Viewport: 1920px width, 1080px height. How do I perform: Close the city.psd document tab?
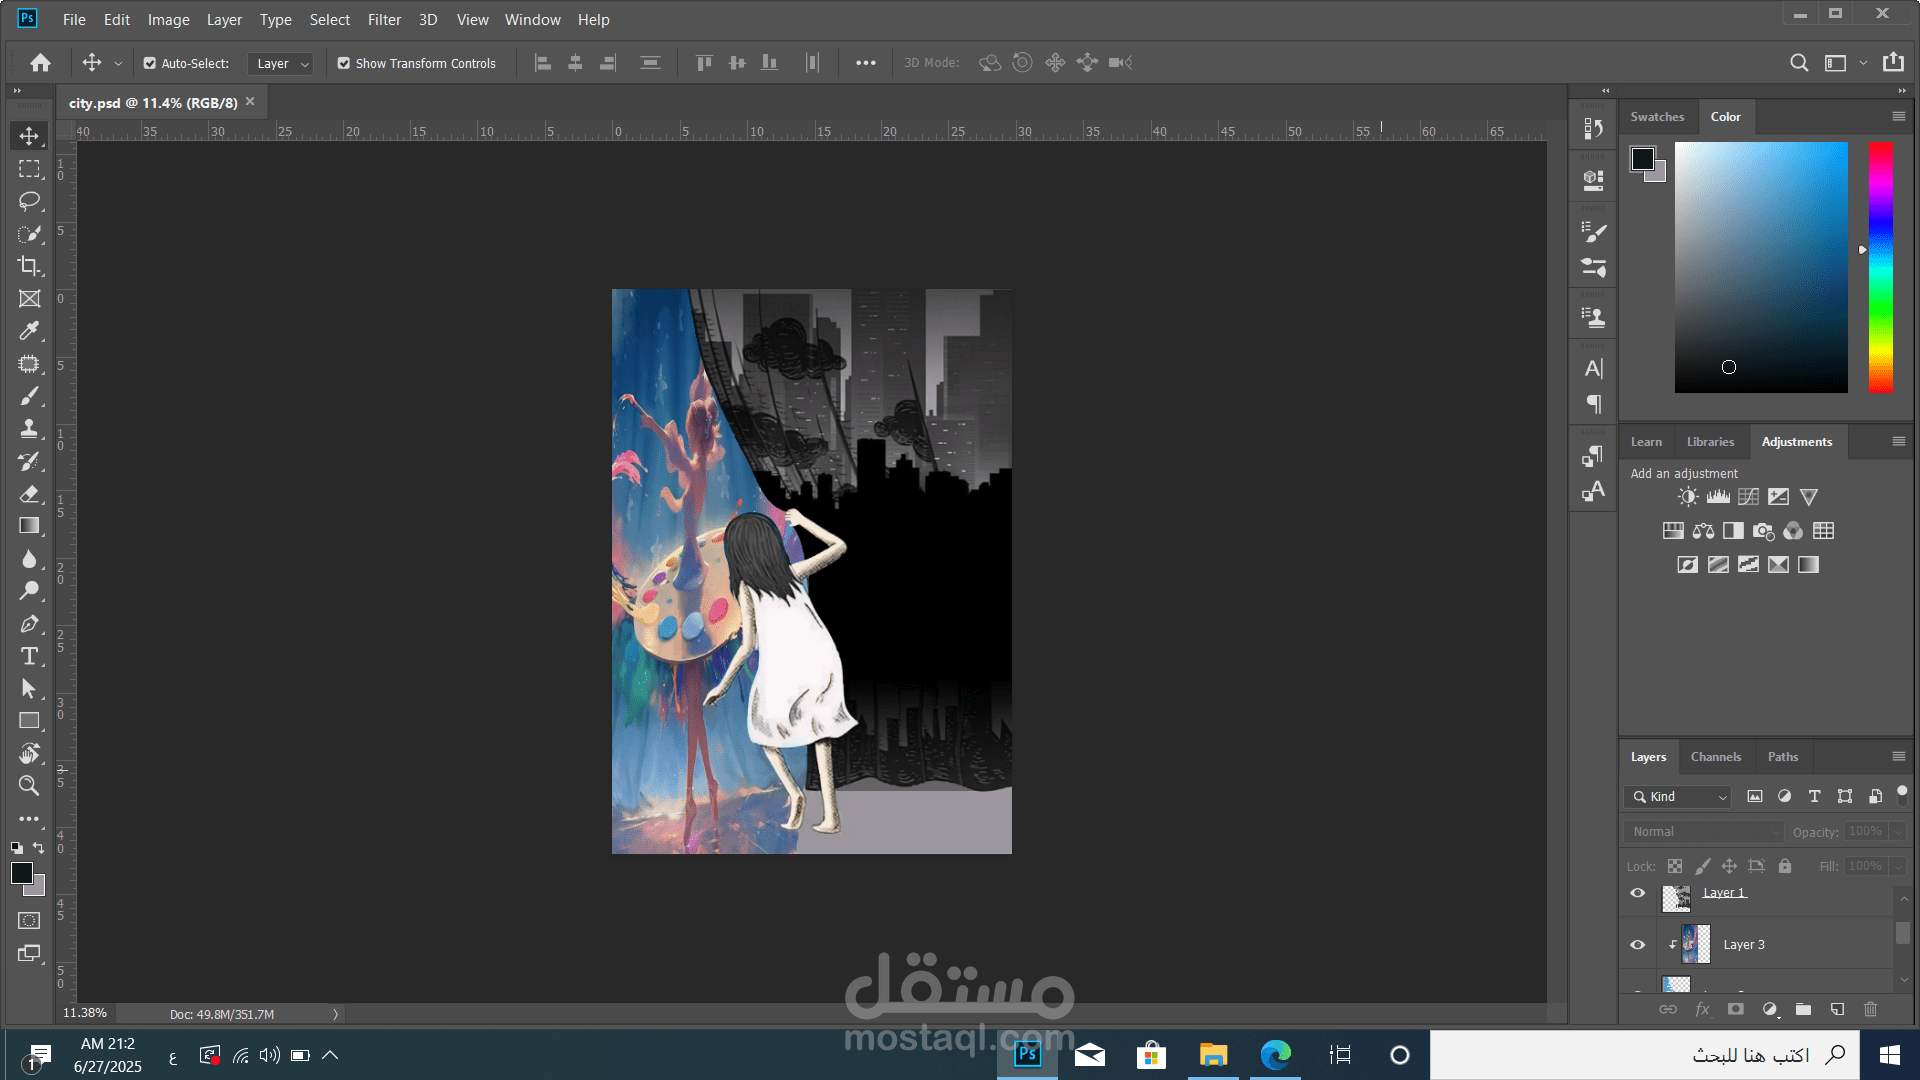coord(250,102)
